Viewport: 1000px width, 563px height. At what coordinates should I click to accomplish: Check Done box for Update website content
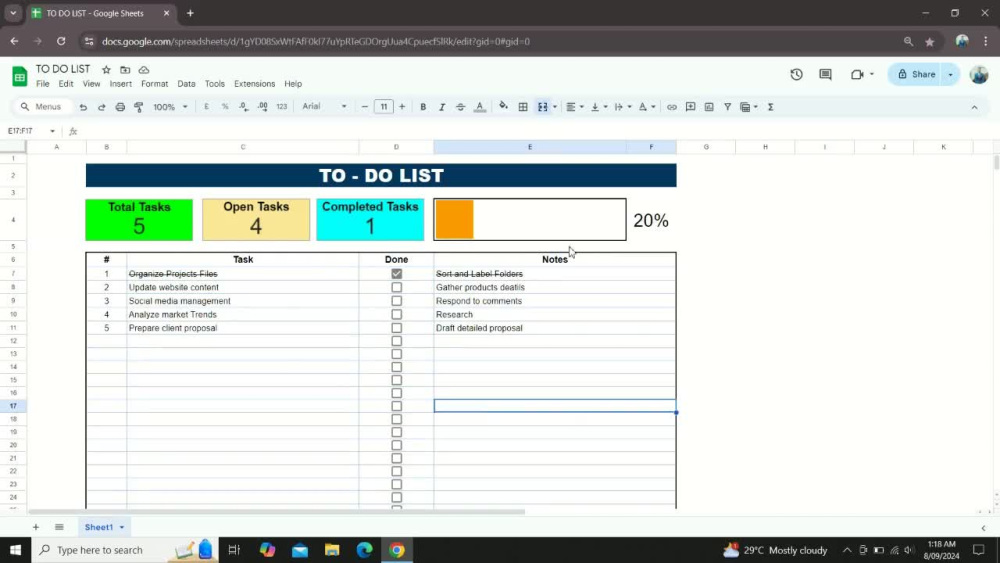click(397, 288)
